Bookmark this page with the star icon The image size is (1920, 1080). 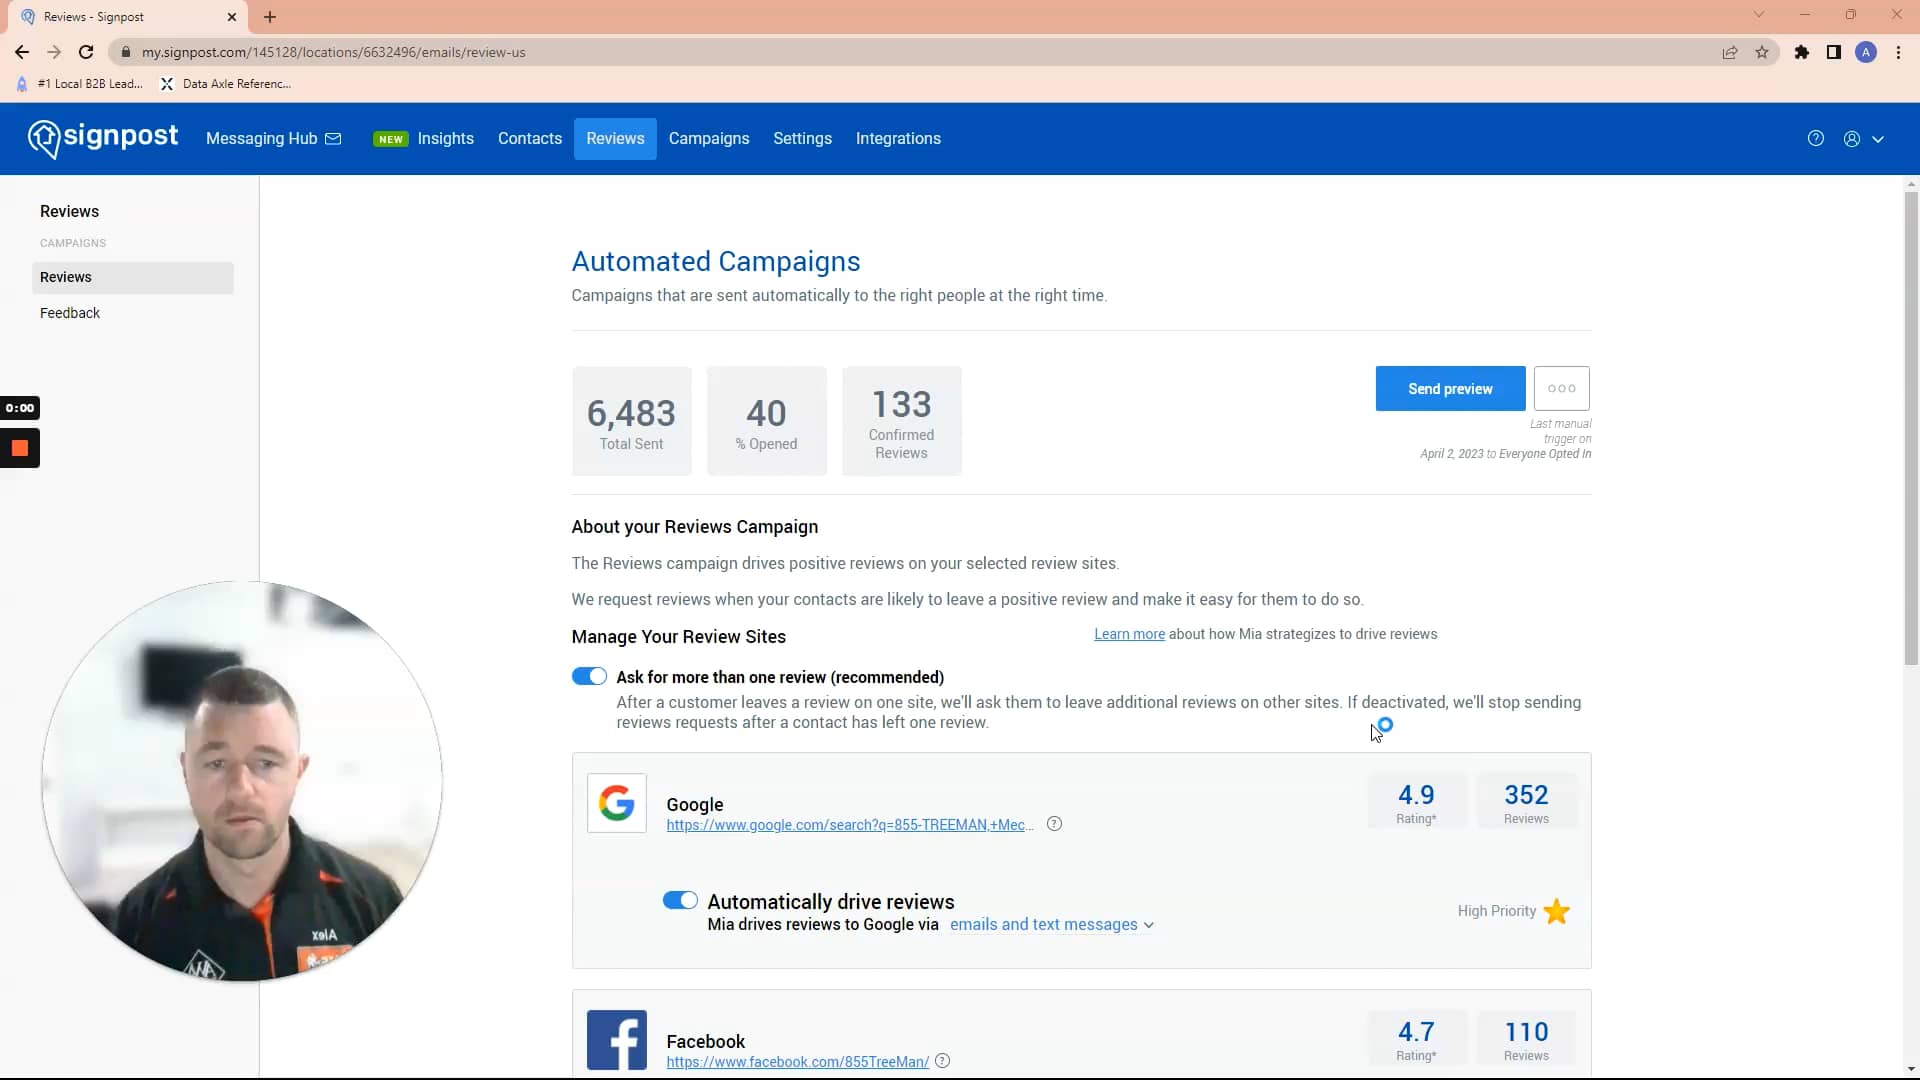[1762, 52]
